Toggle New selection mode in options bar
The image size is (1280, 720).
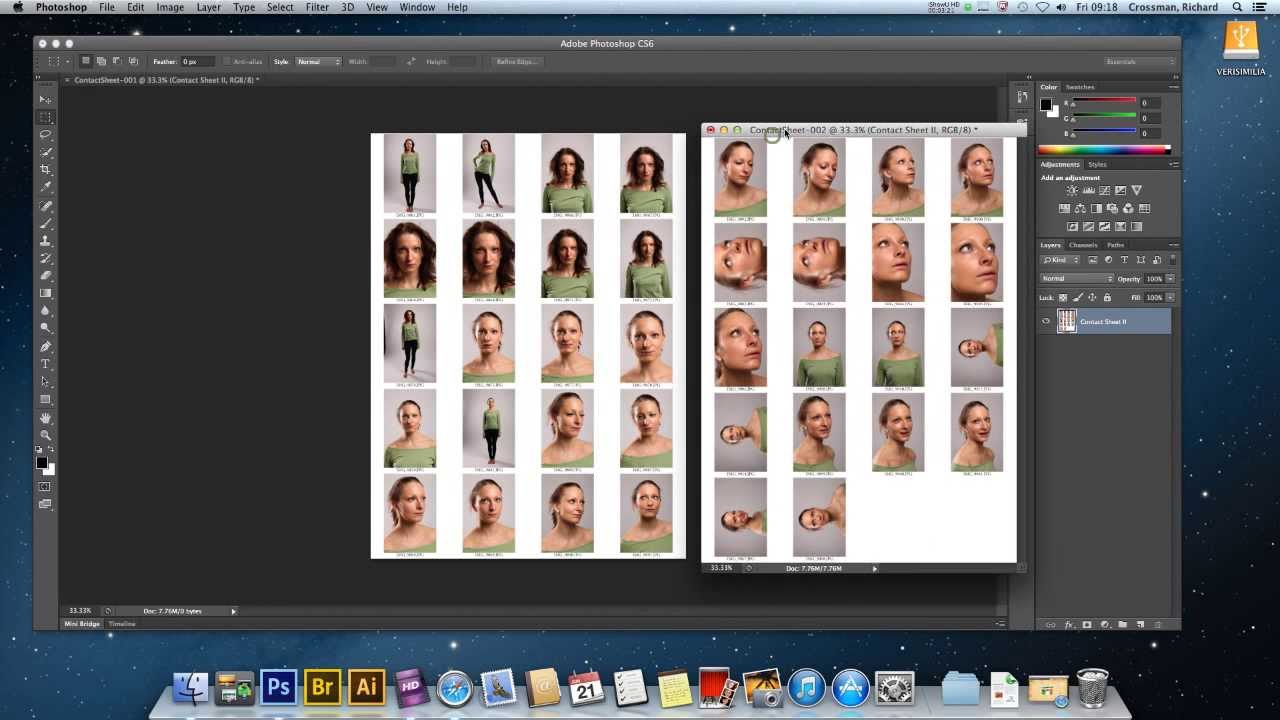(86, 61)
